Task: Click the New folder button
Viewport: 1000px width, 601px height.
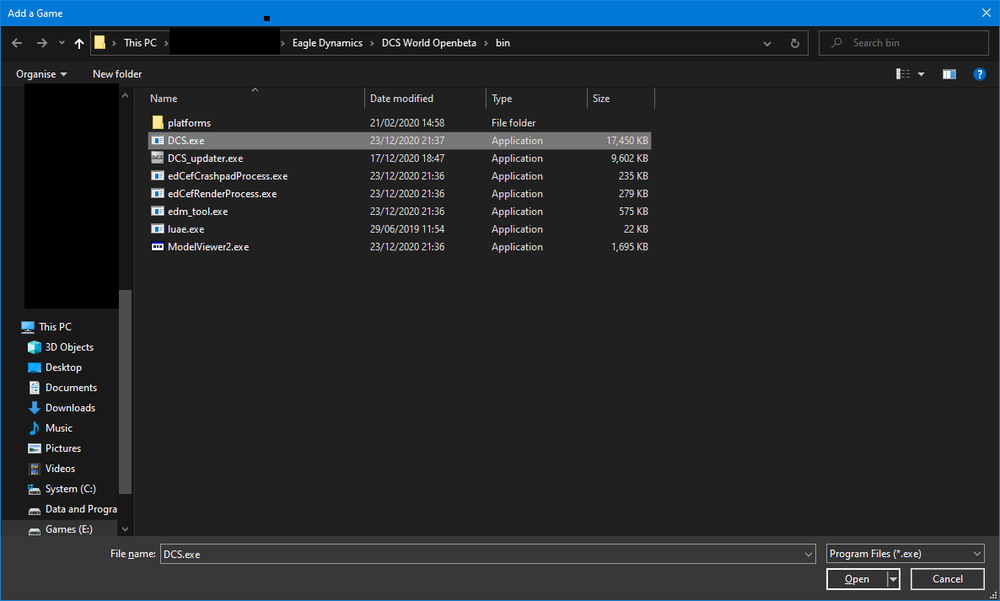Action: tap(117, 74)
